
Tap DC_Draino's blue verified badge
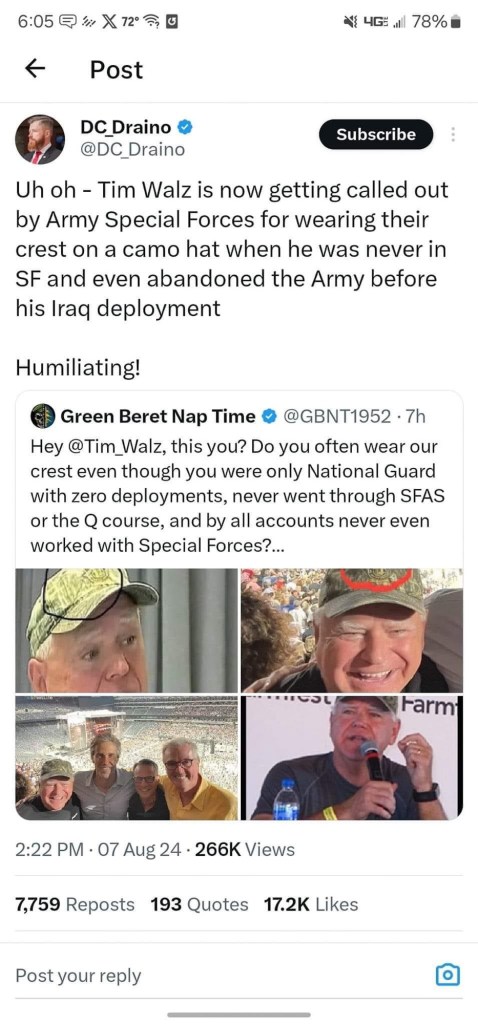click(x=185, y=127)
